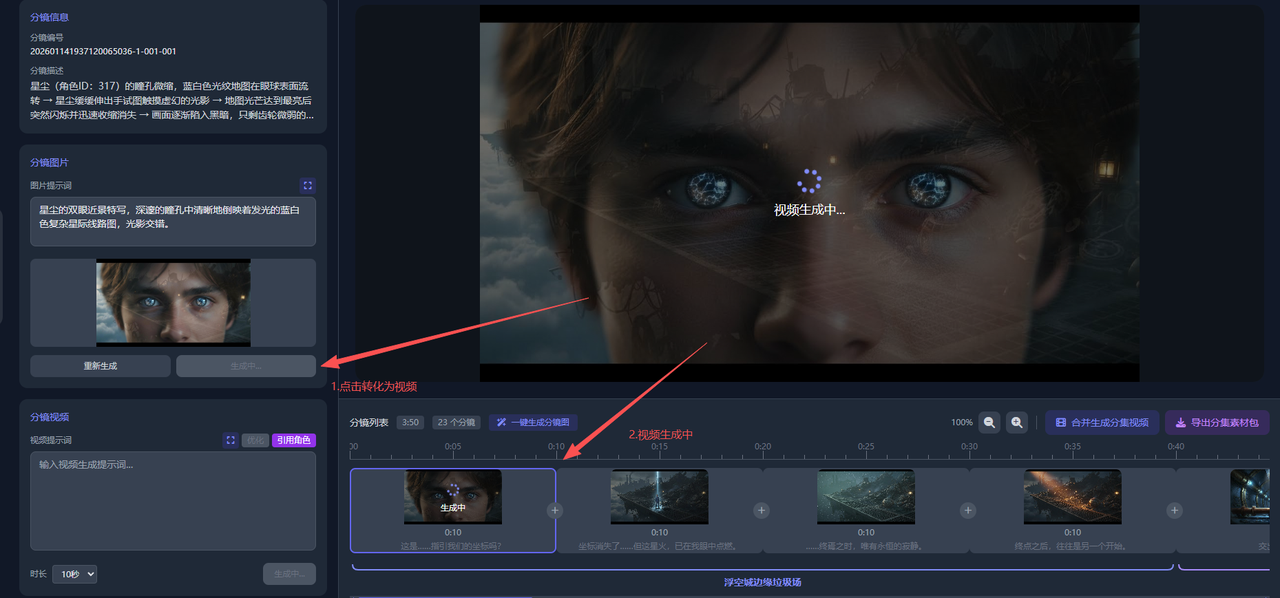Add a shot after the first storyboard clip
Screen dimensions: 1280x598
555,510
